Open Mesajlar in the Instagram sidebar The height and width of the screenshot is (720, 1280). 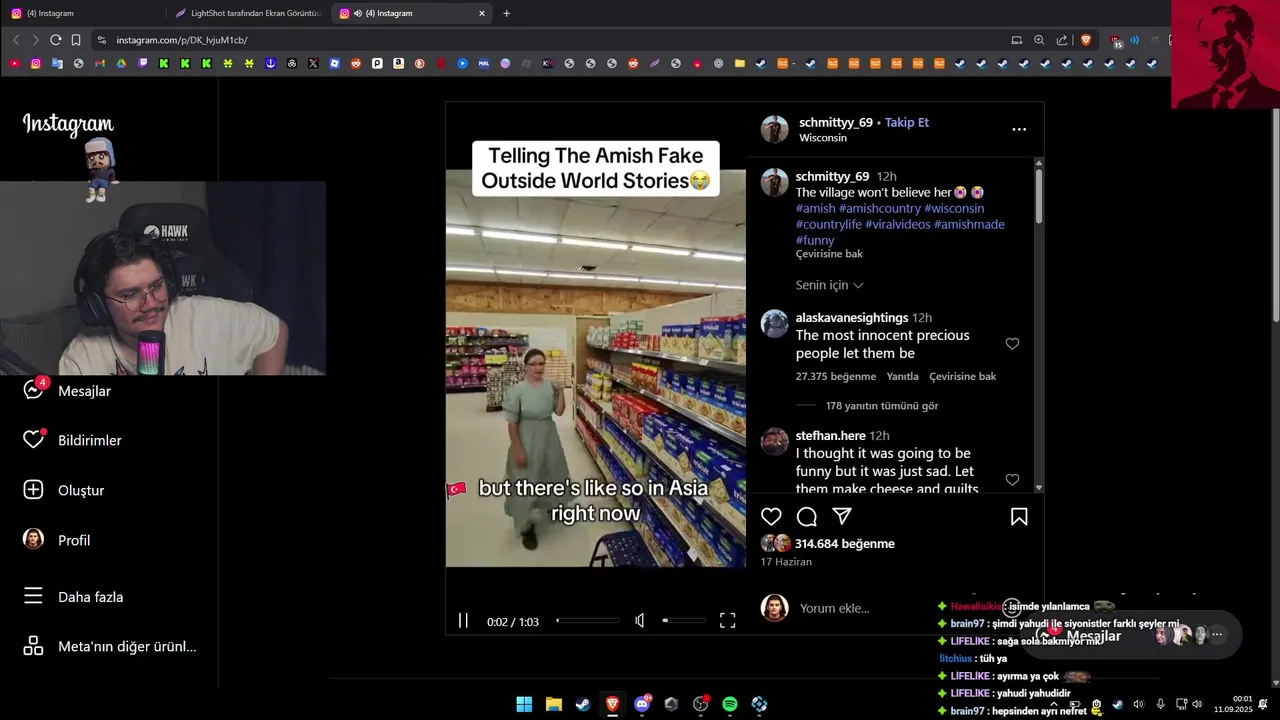[x=67, y=391]
